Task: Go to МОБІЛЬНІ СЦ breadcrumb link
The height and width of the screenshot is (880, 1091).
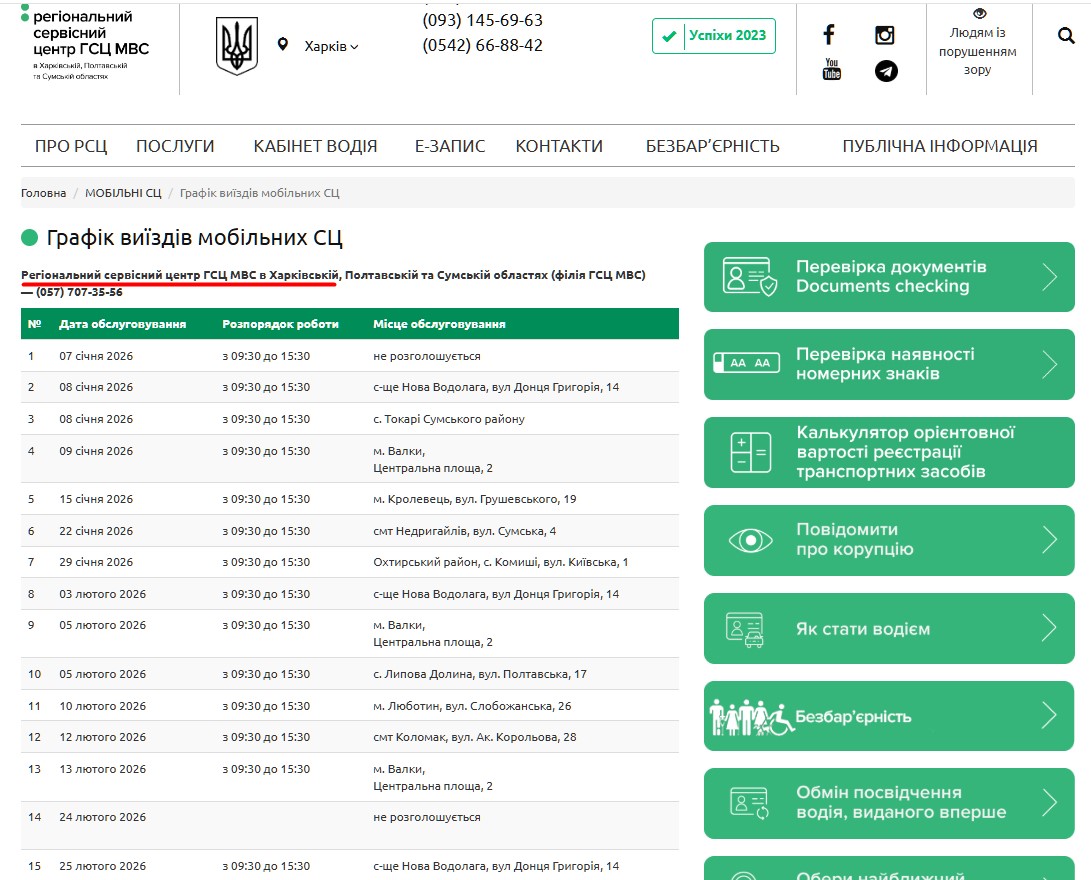Action: (x=123, y=193)
